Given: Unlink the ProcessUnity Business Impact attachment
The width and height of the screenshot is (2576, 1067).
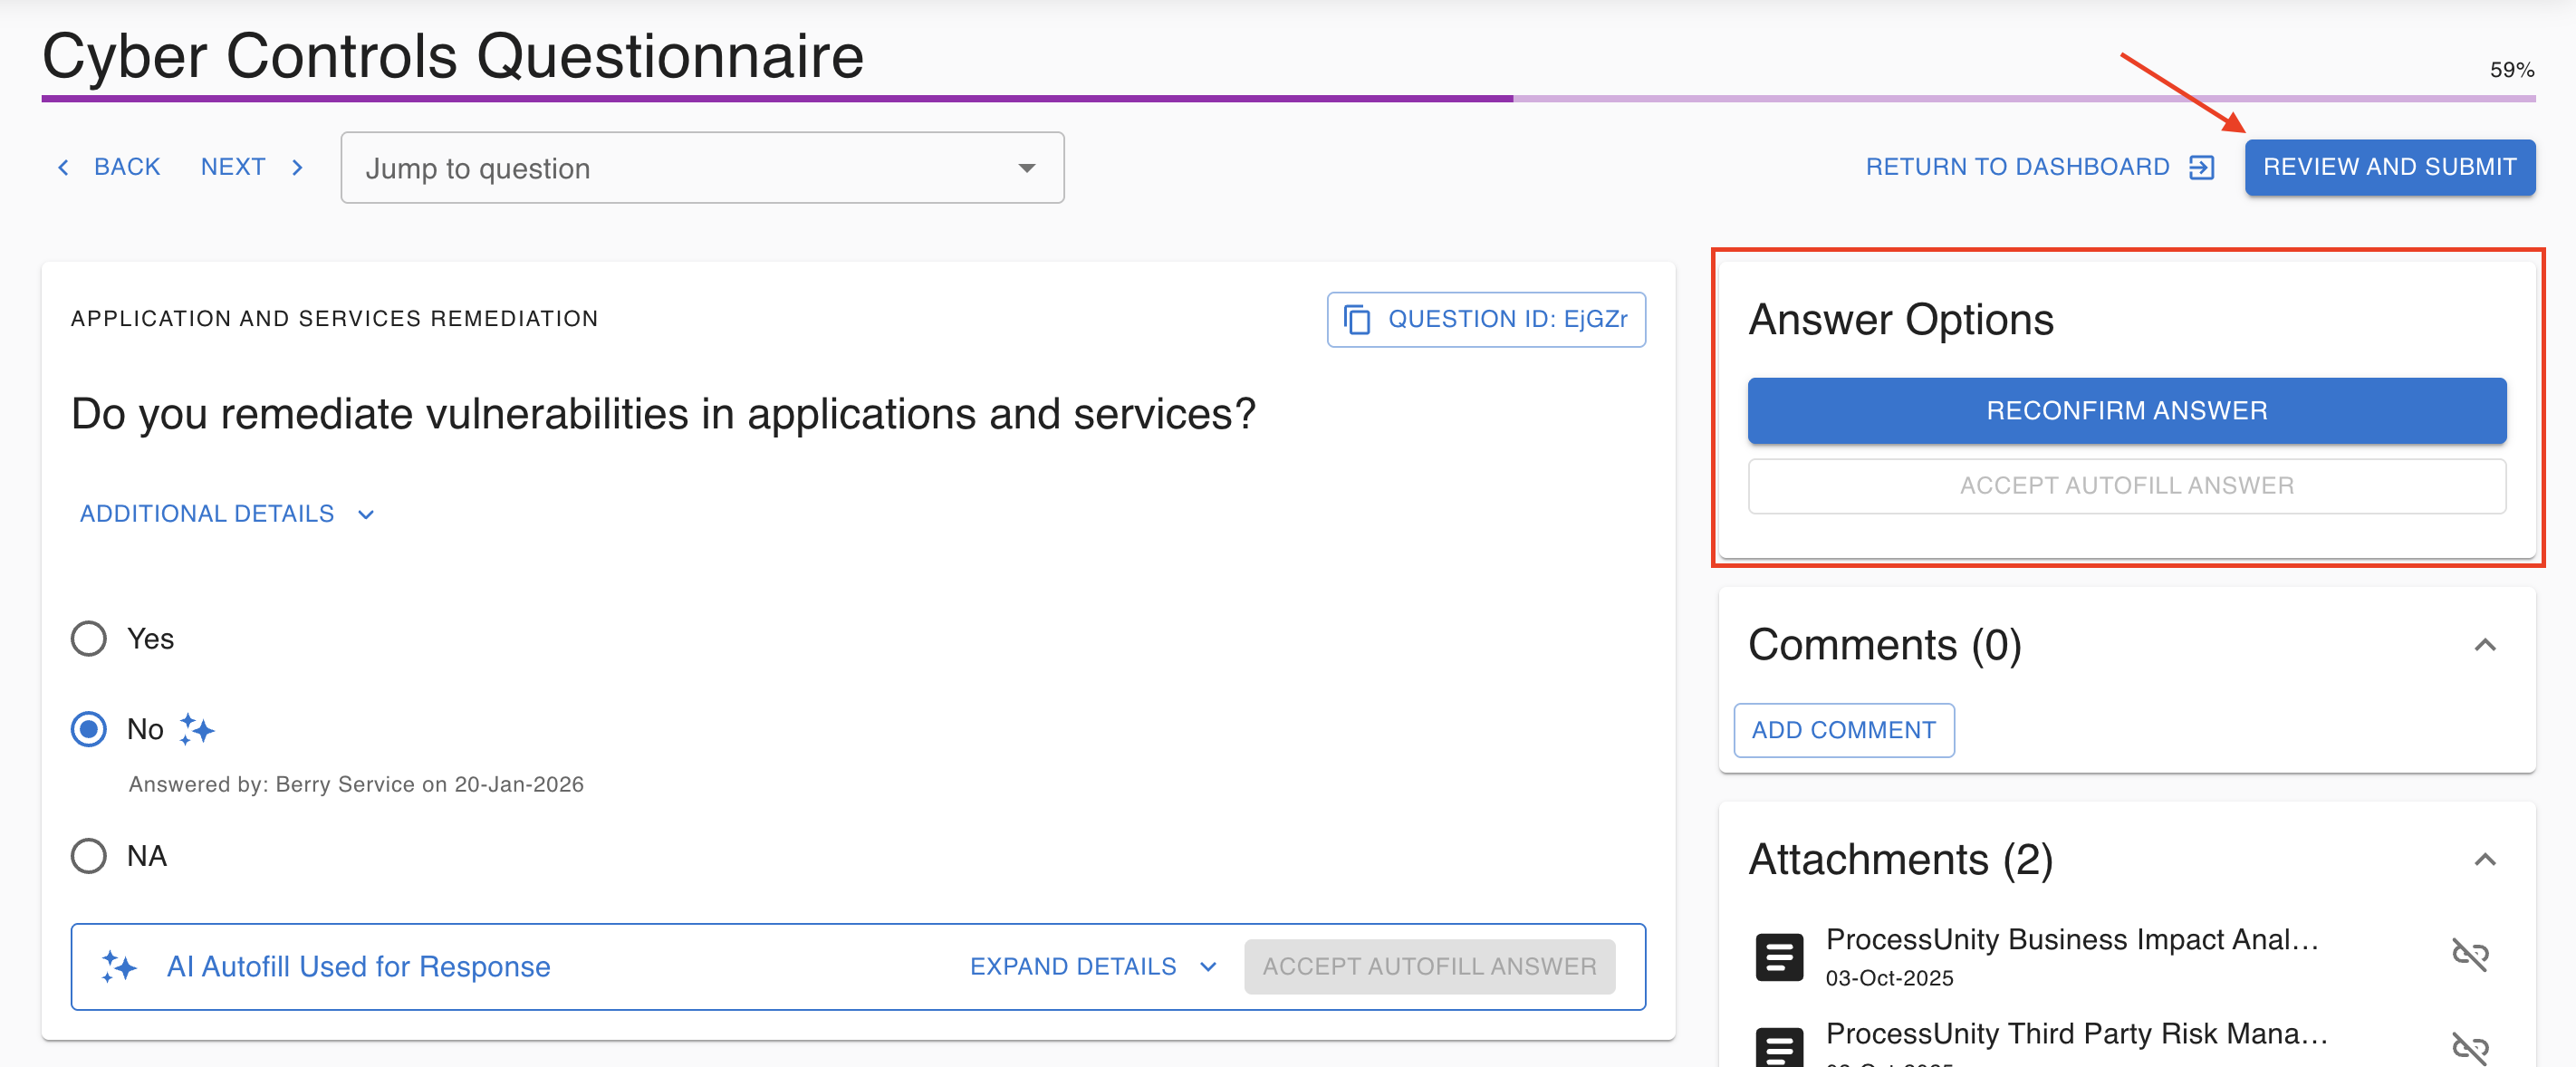Looking at the screenshot, I should pos(2470,954).
